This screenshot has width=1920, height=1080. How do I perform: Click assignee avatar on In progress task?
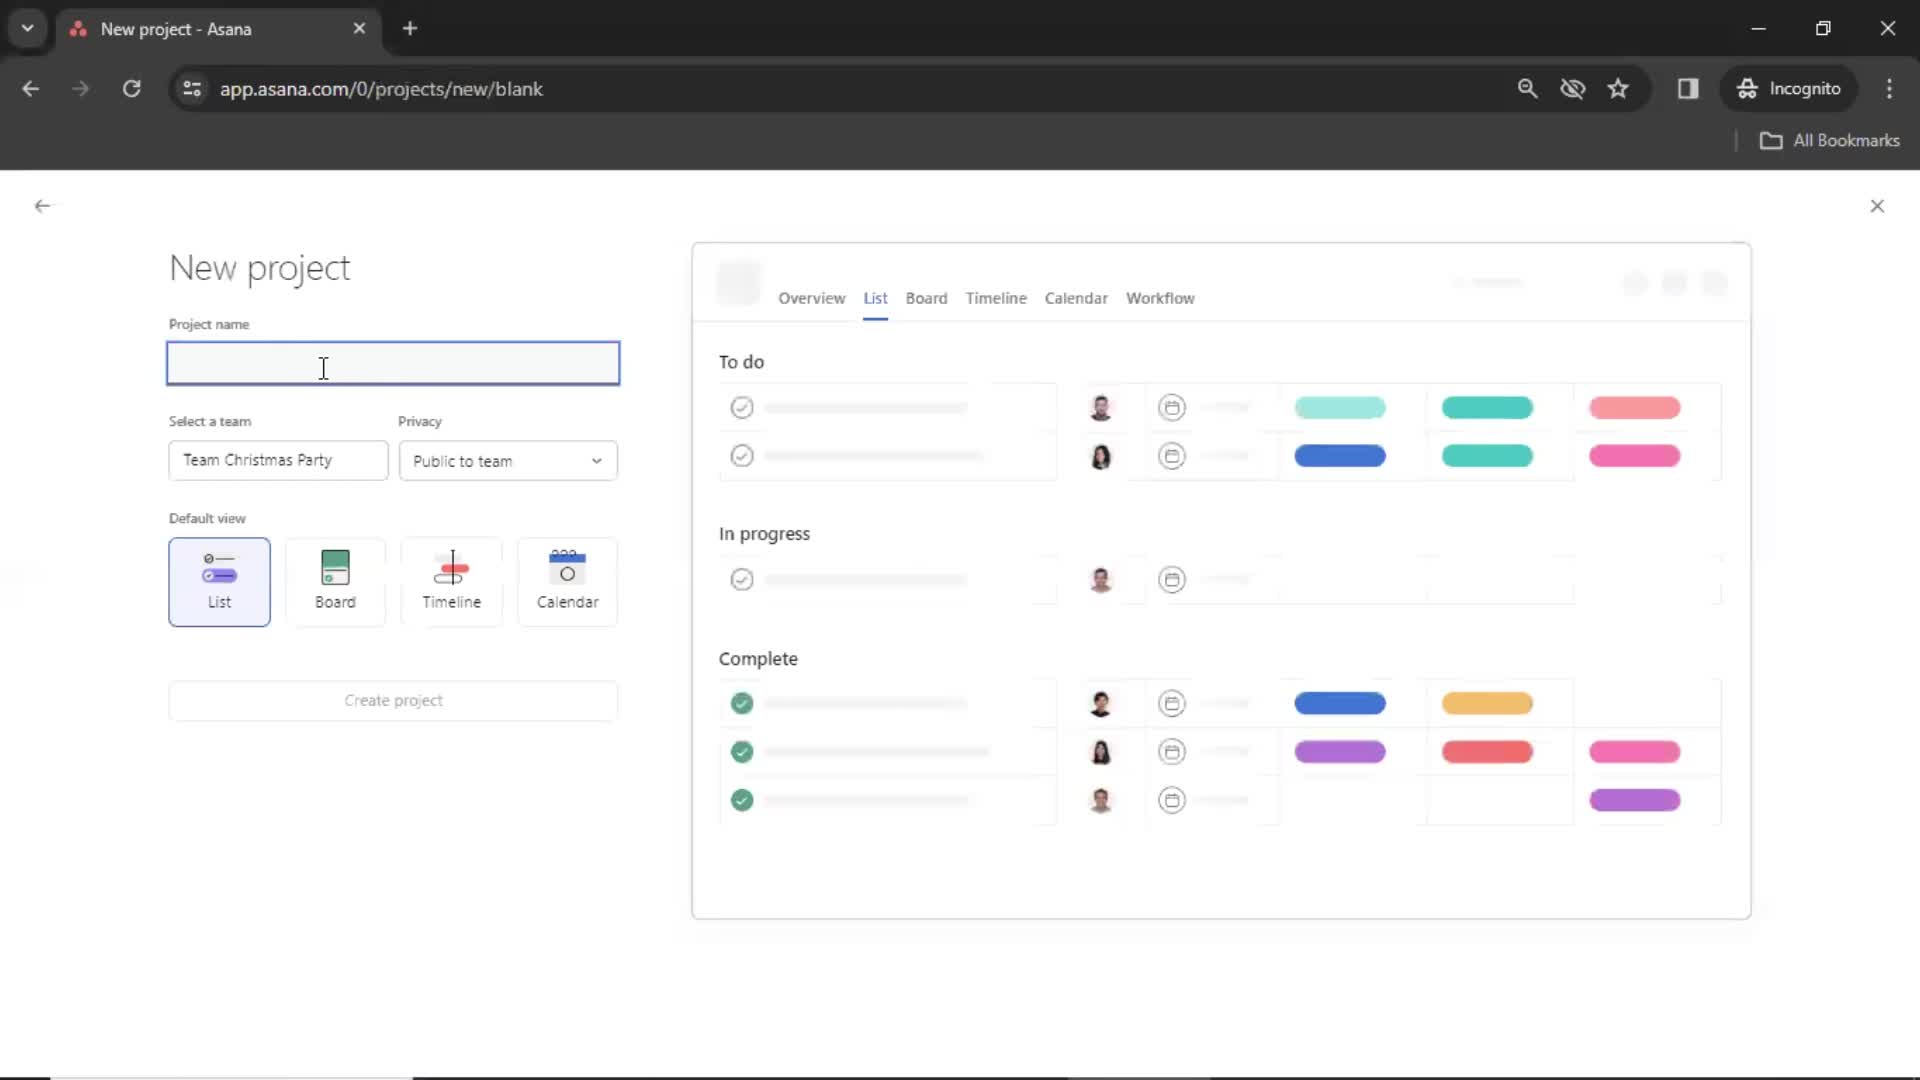point(1101,580)
